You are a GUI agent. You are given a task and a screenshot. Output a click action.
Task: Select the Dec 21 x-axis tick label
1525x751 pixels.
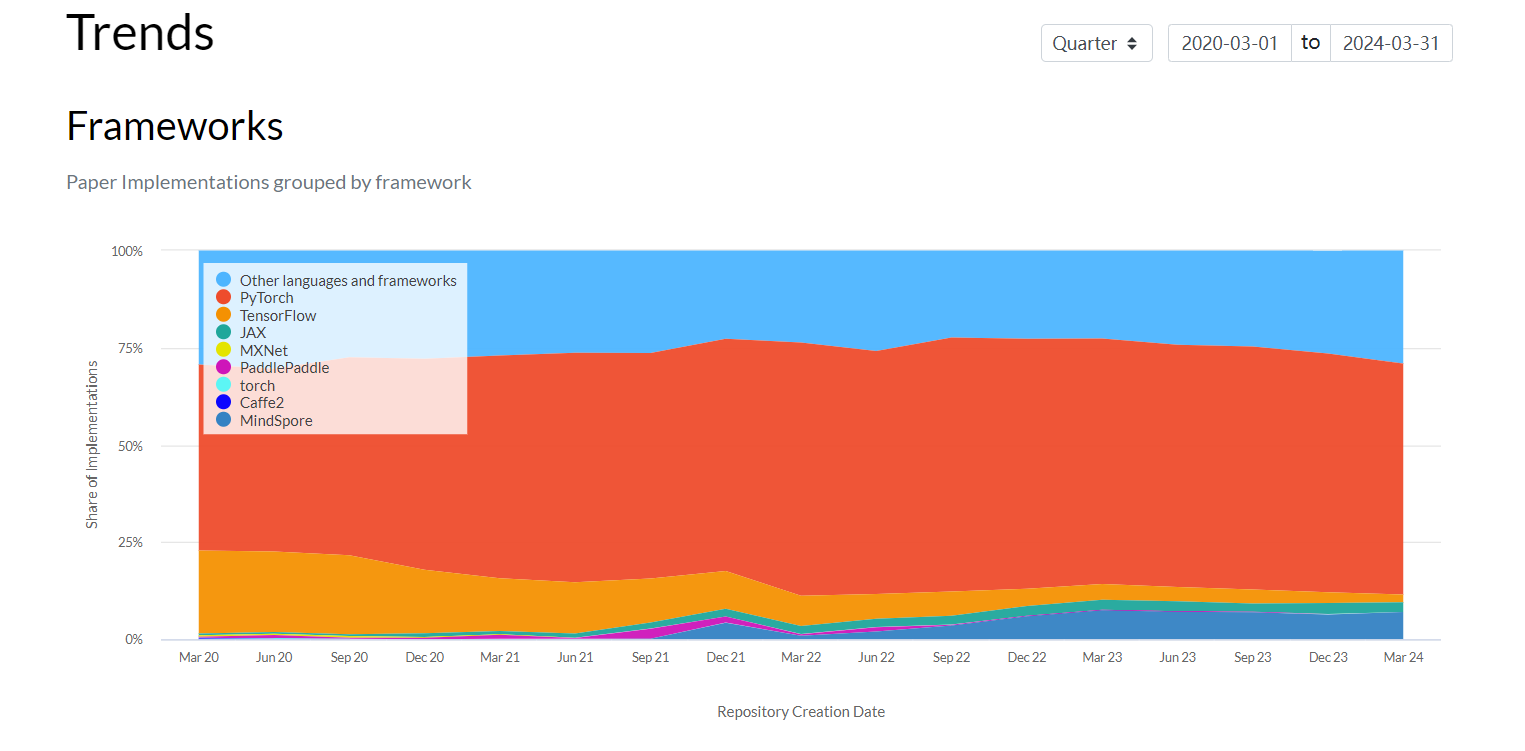point(725,657)
